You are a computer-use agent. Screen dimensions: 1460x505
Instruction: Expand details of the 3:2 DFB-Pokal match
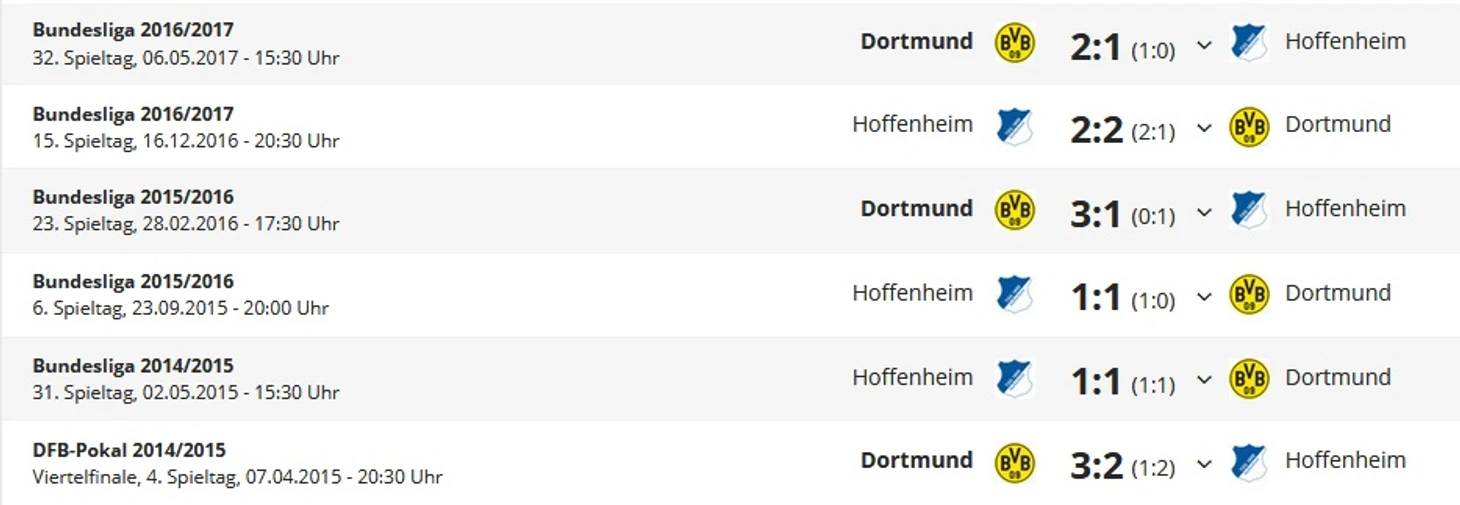click(1204, 465)
